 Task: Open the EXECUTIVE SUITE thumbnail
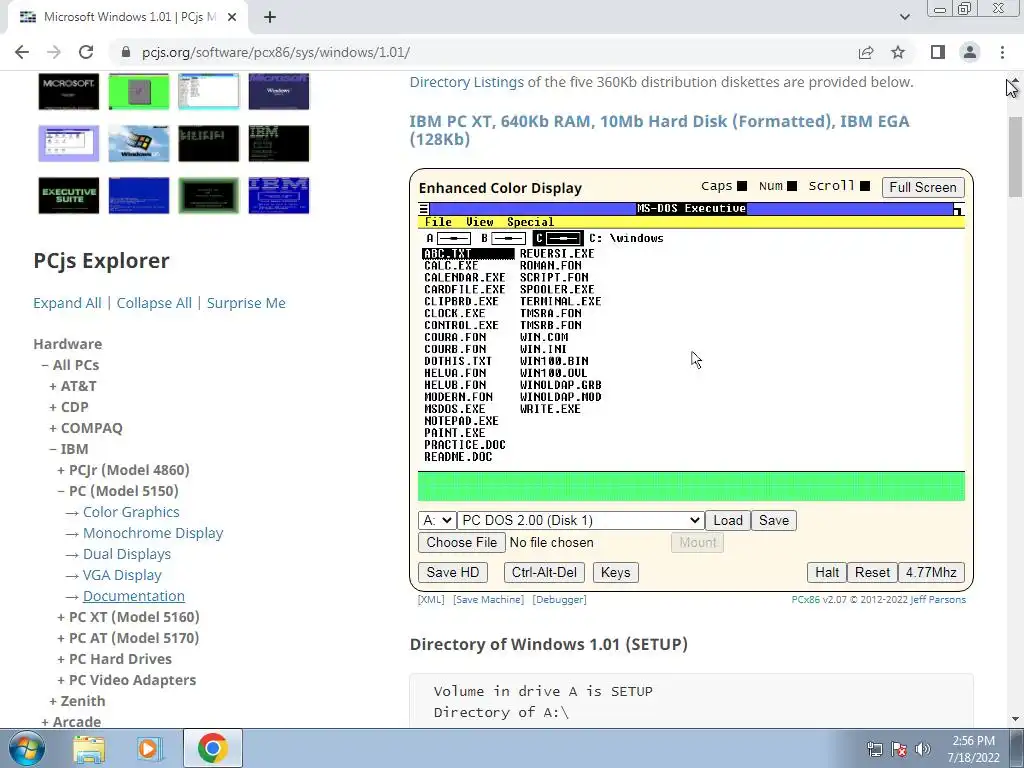point(69,195)
